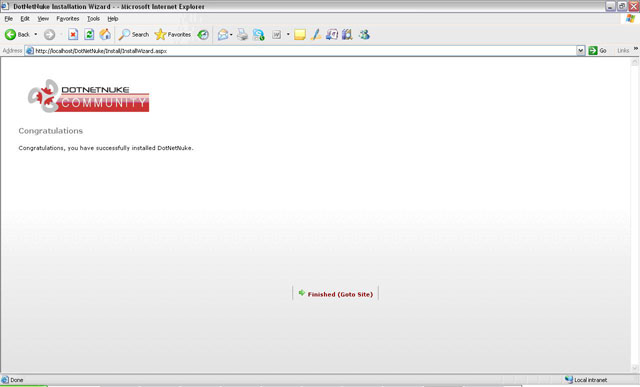Click the Done status bar page icon

click(x=5, y=380)
